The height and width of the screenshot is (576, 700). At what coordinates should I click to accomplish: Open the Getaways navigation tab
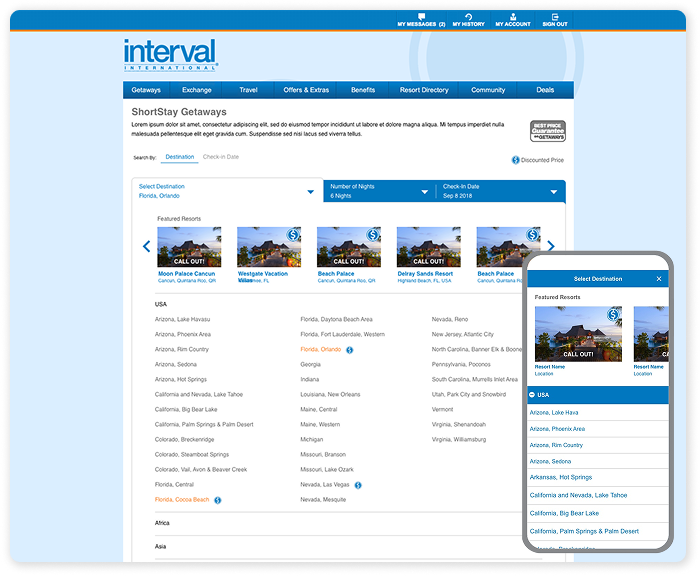tap(146, 90)
